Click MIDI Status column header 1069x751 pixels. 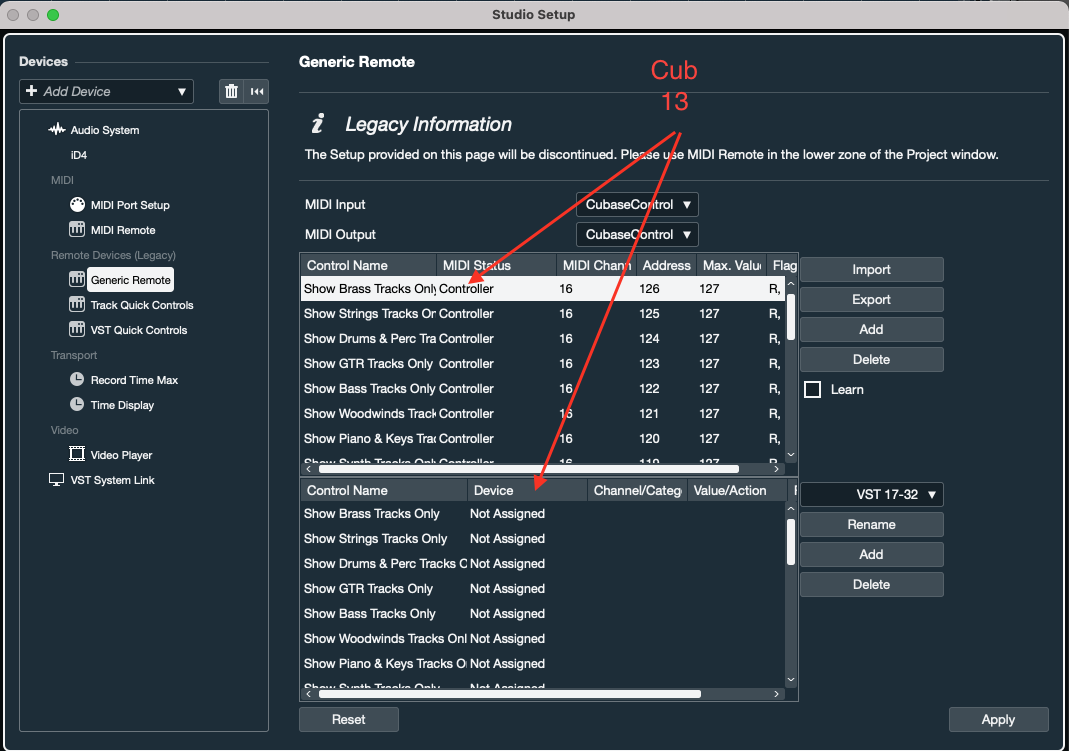(x=496, y=266)
